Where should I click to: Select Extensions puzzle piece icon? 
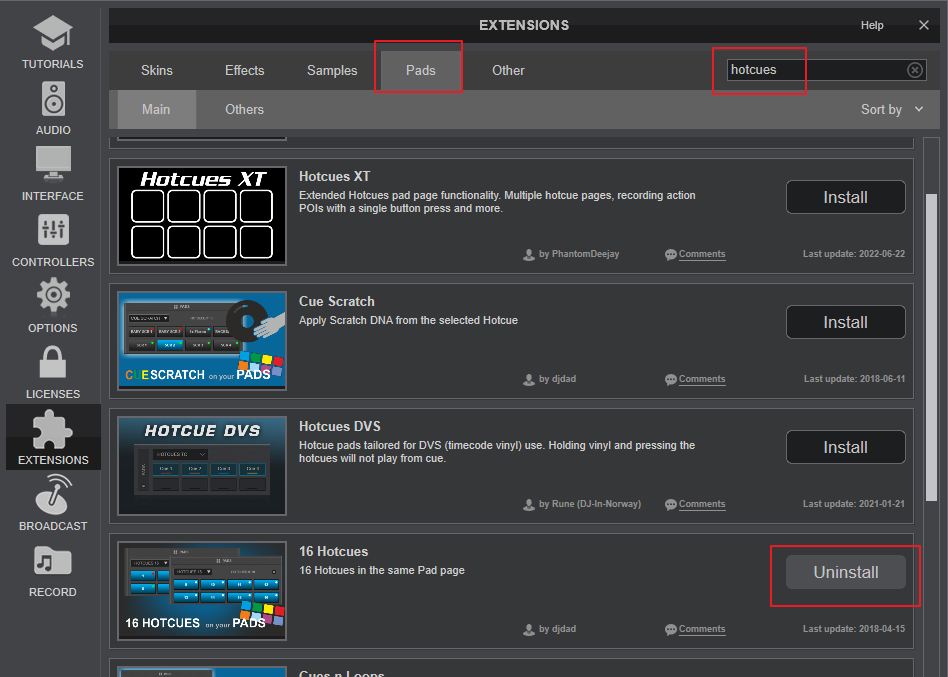[x=53, y=429]
